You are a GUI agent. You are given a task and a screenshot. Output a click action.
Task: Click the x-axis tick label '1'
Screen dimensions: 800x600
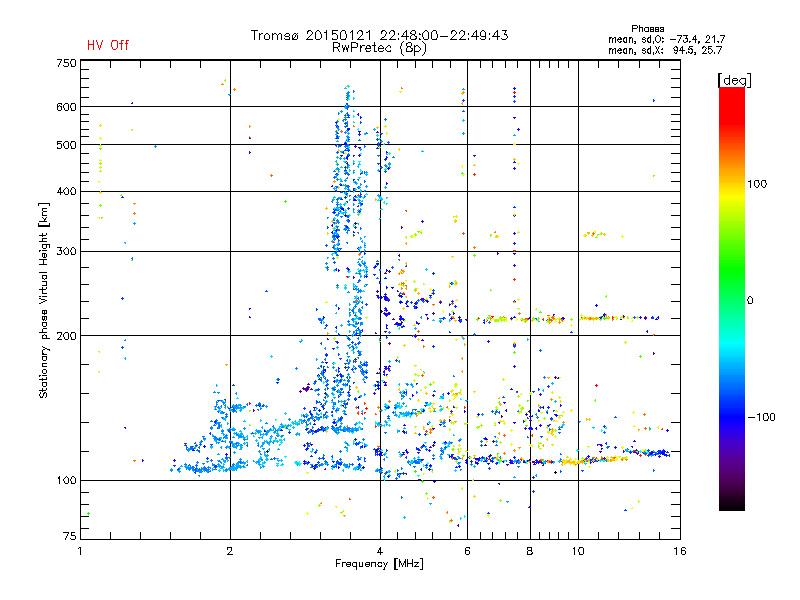tap(80, 551)
